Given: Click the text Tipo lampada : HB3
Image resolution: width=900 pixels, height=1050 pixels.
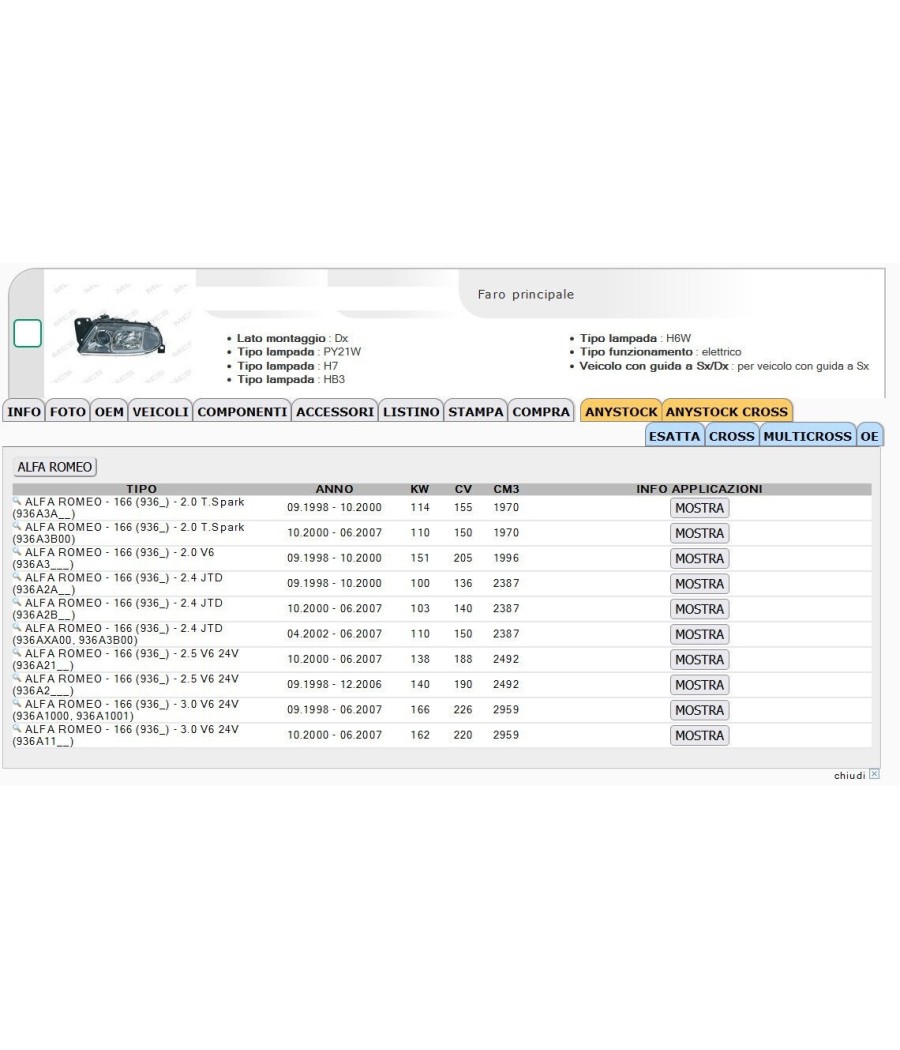Looking at the screenshot, I should (291, 379).
